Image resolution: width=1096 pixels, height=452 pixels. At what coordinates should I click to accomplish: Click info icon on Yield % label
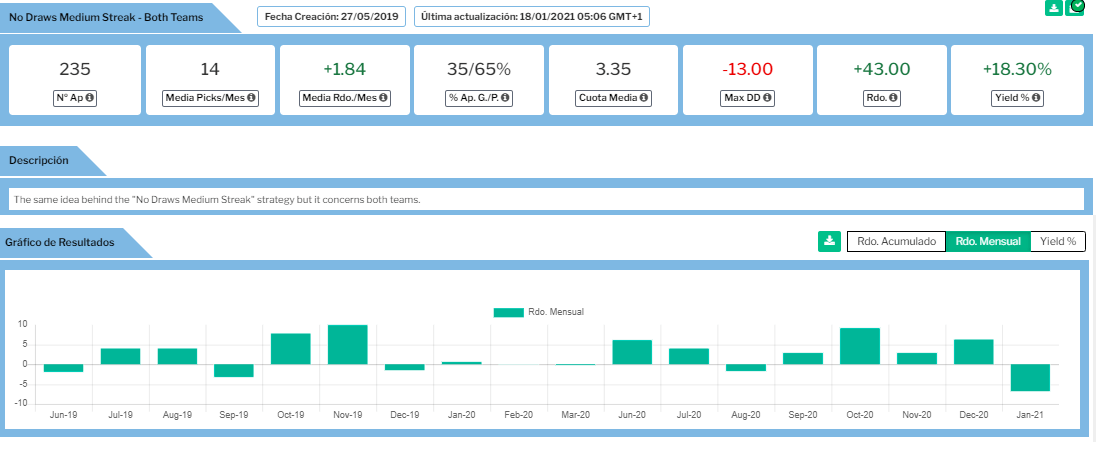(1037, 98)
